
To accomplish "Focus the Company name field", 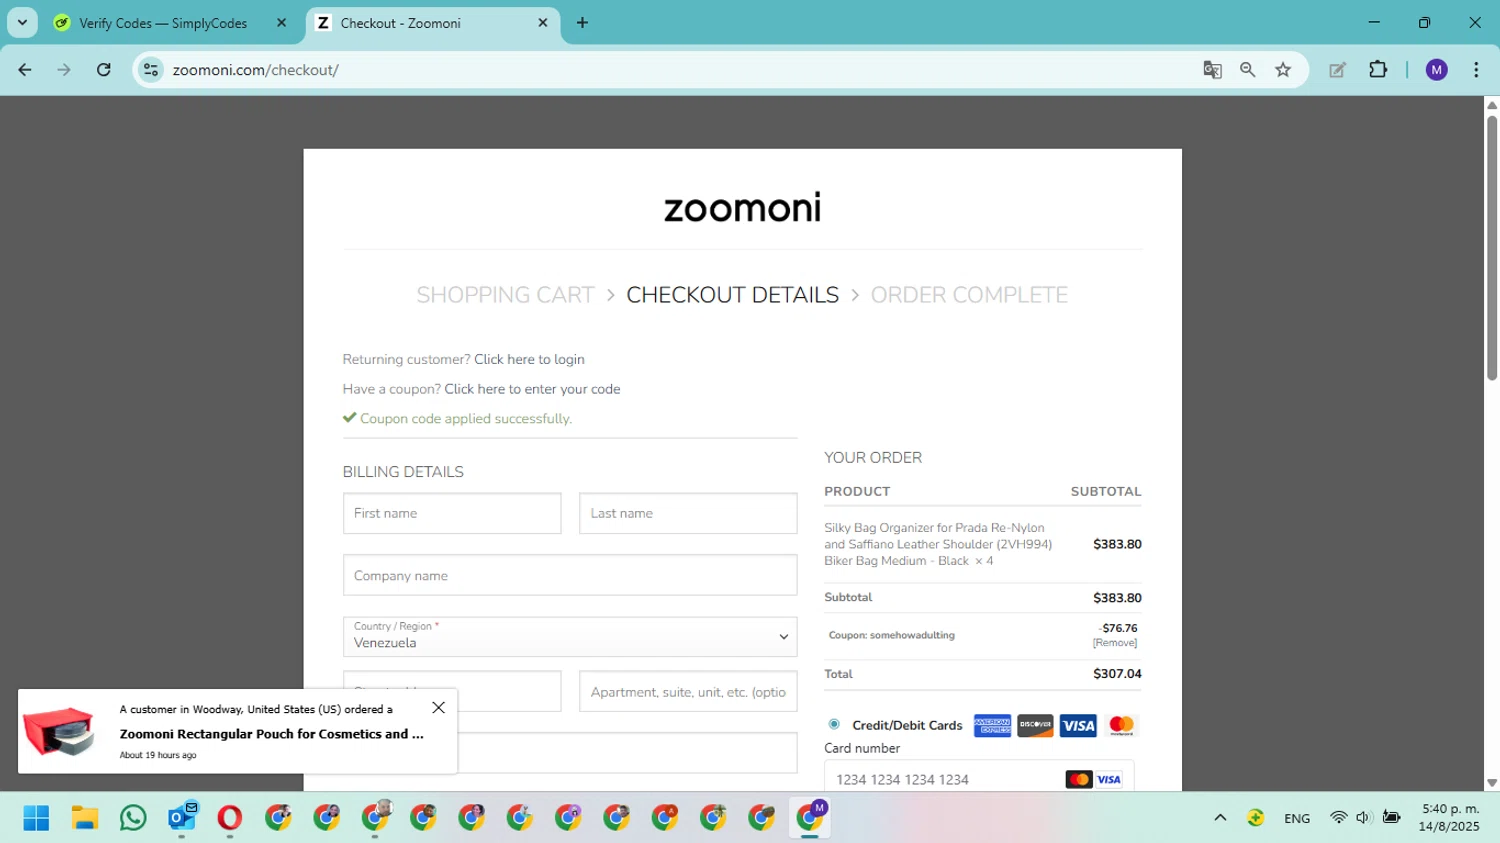I will pyautogui.click(x=570, y=575).
